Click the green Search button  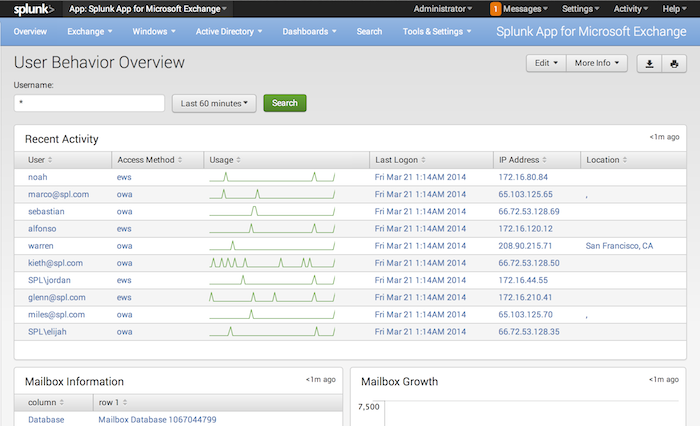[x=285, y=103]
